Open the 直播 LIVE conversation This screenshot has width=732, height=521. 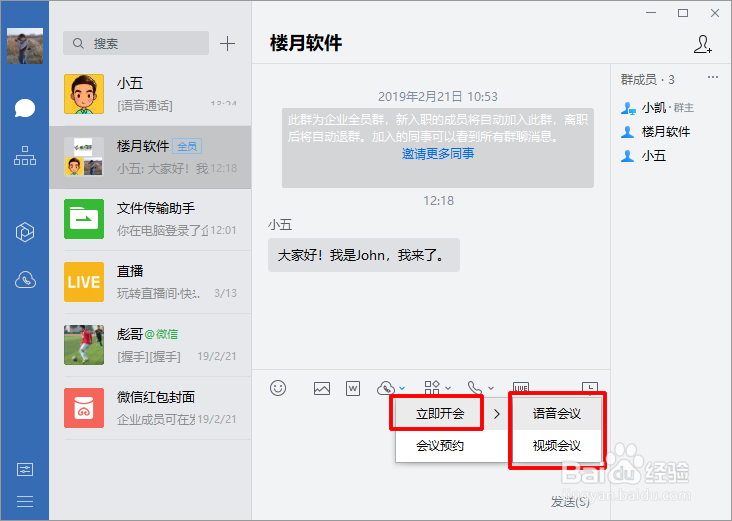click(150, 282)
